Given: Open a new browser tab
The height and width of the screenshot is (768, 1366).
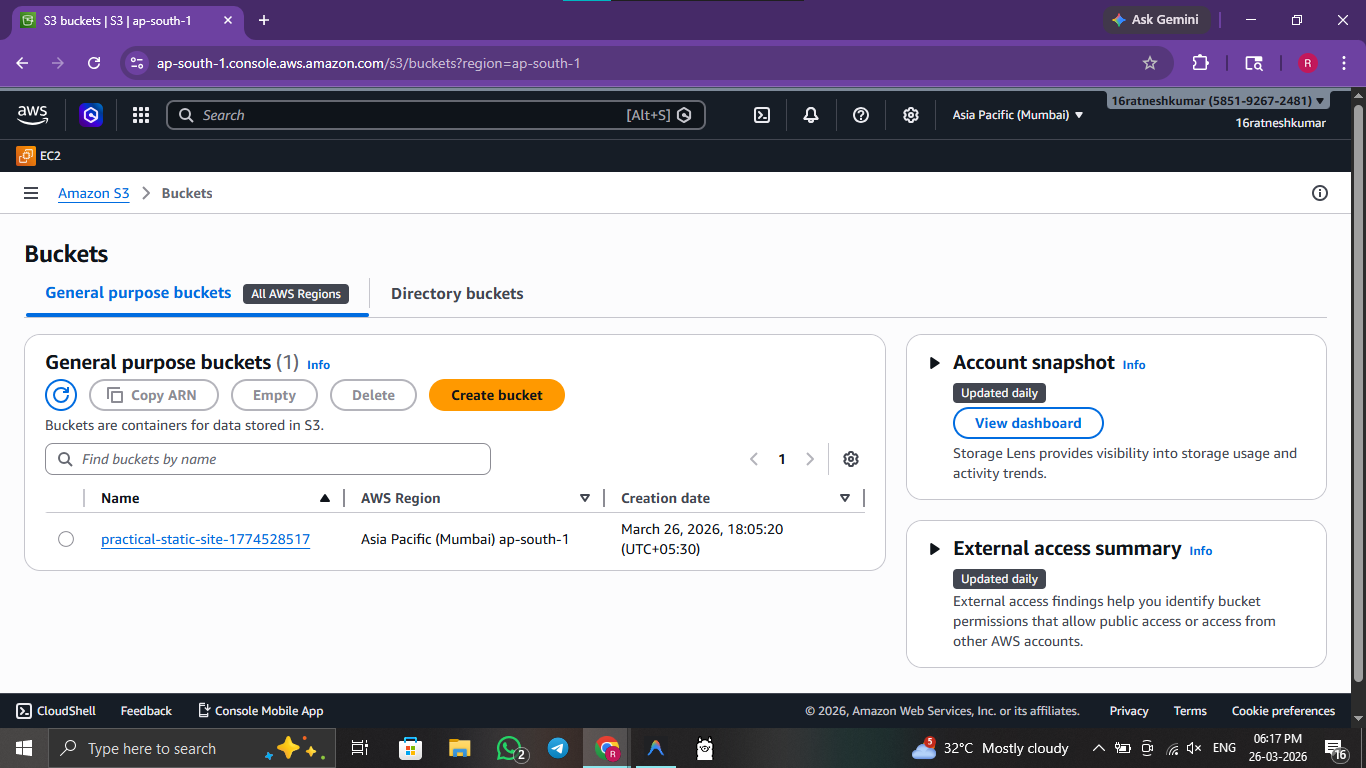Looking at the screenshot, I should pyautogui.click(x=264, y=20).
